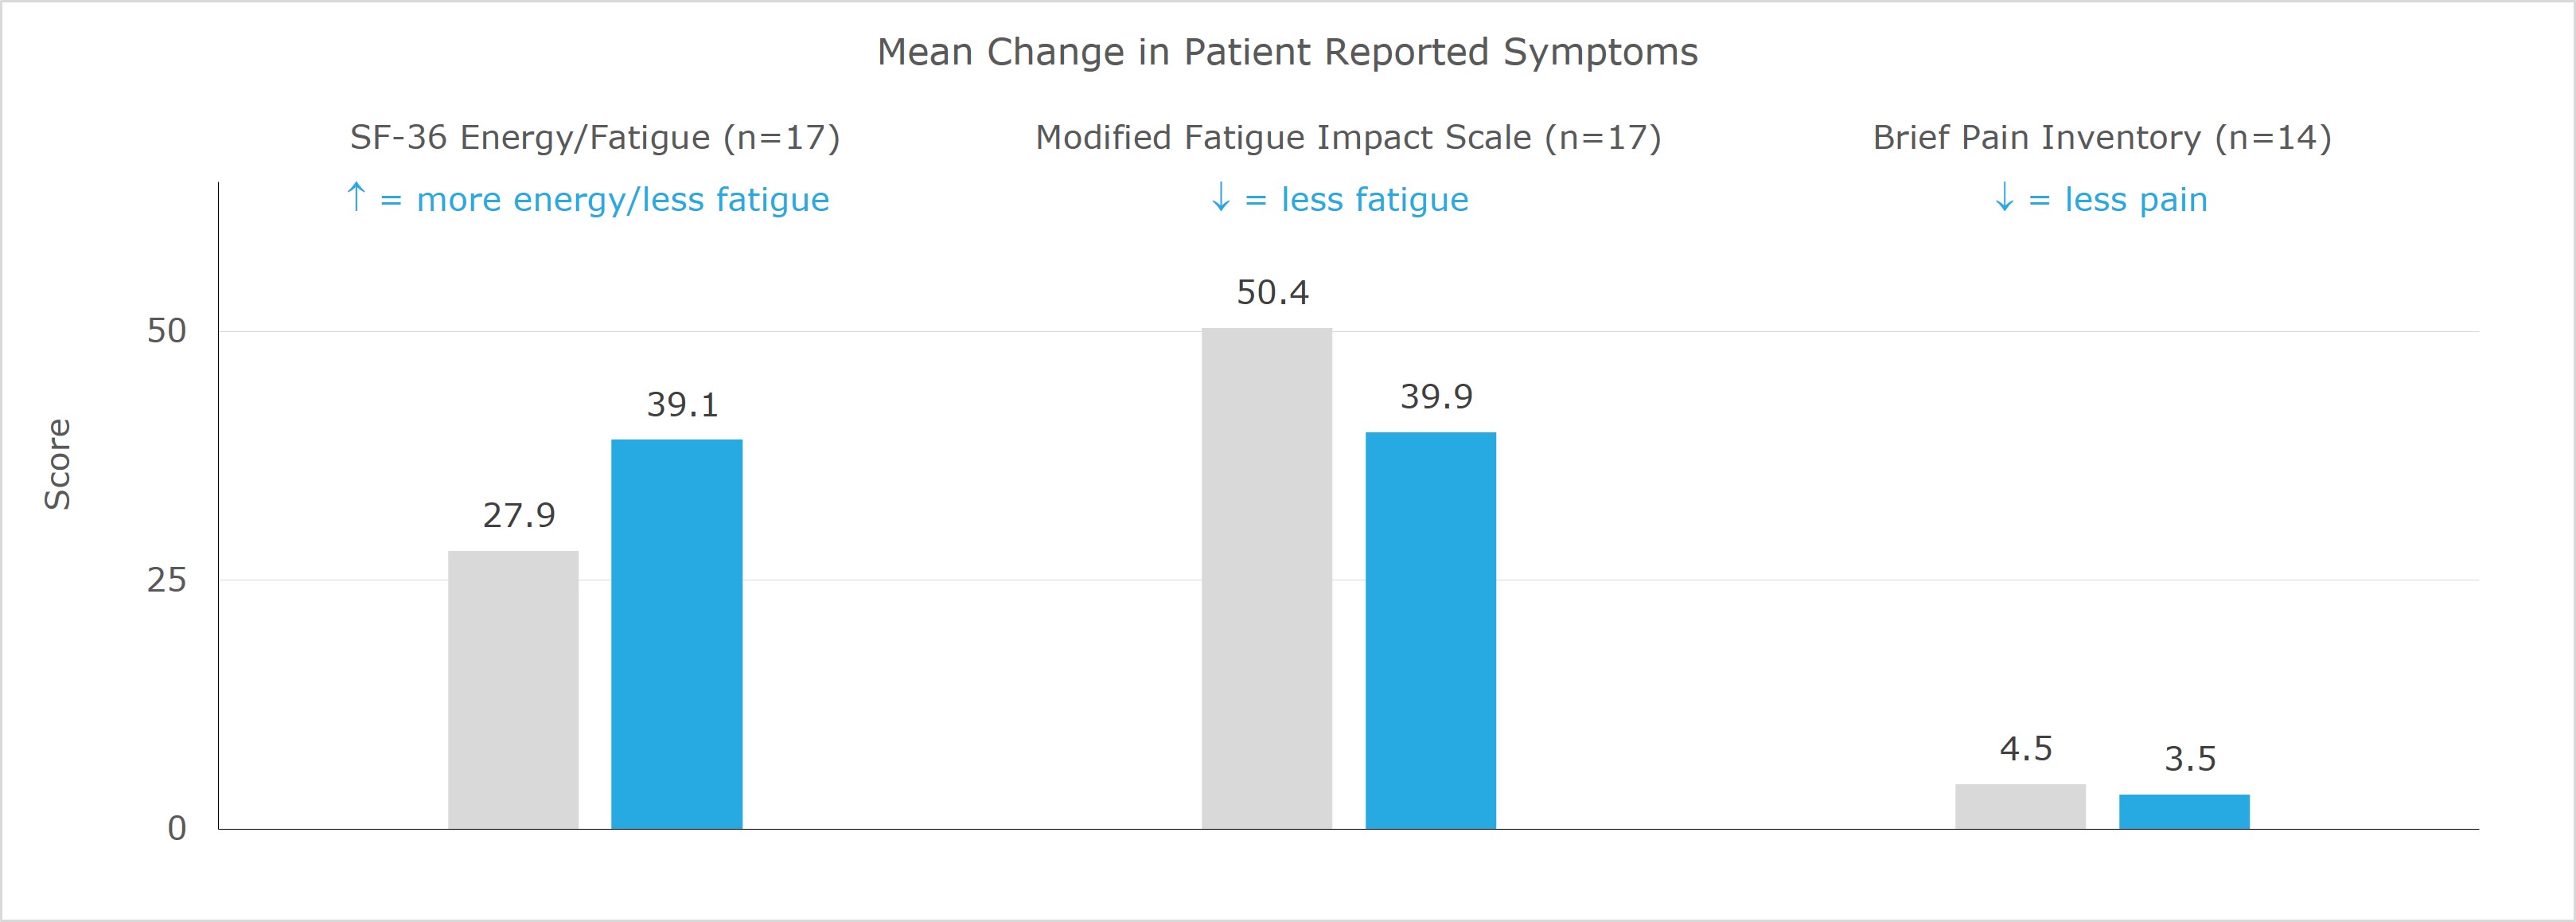This screenshot has height=922, width=2576.
Task: Click the Brief Pain Inventory (n=14) heading
Action: [2102, 137]
